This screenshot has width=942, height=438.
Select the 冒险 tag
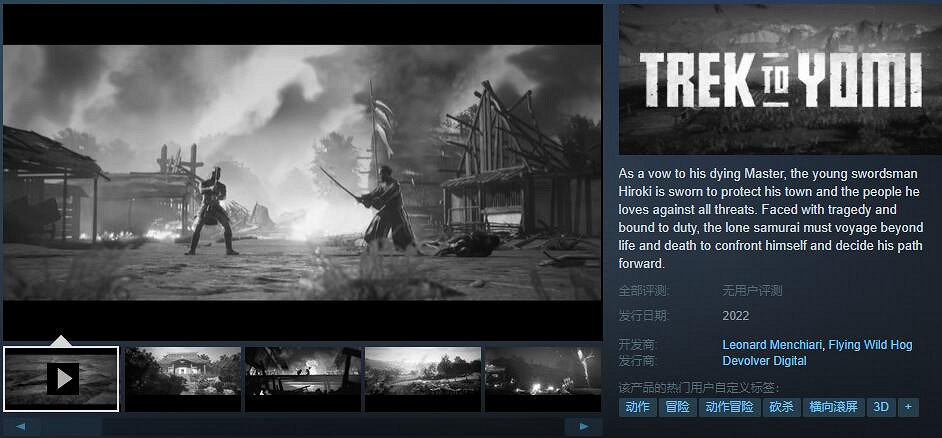click(677, 407)
